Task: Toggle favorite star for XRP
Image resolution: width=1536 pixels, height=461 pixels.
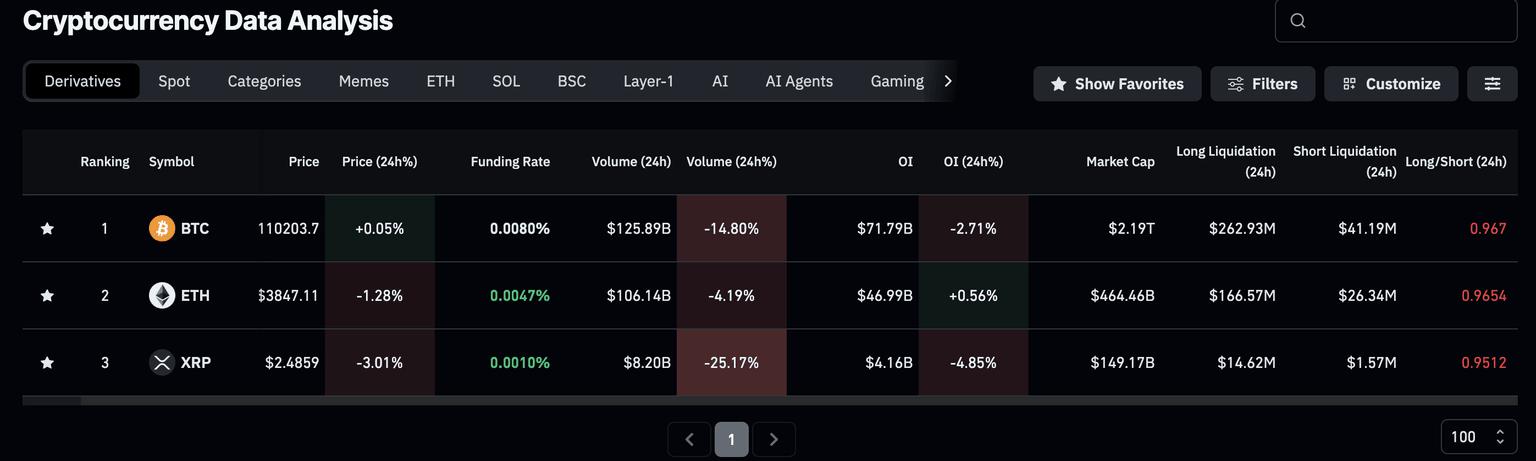Action: pos(47,363)
